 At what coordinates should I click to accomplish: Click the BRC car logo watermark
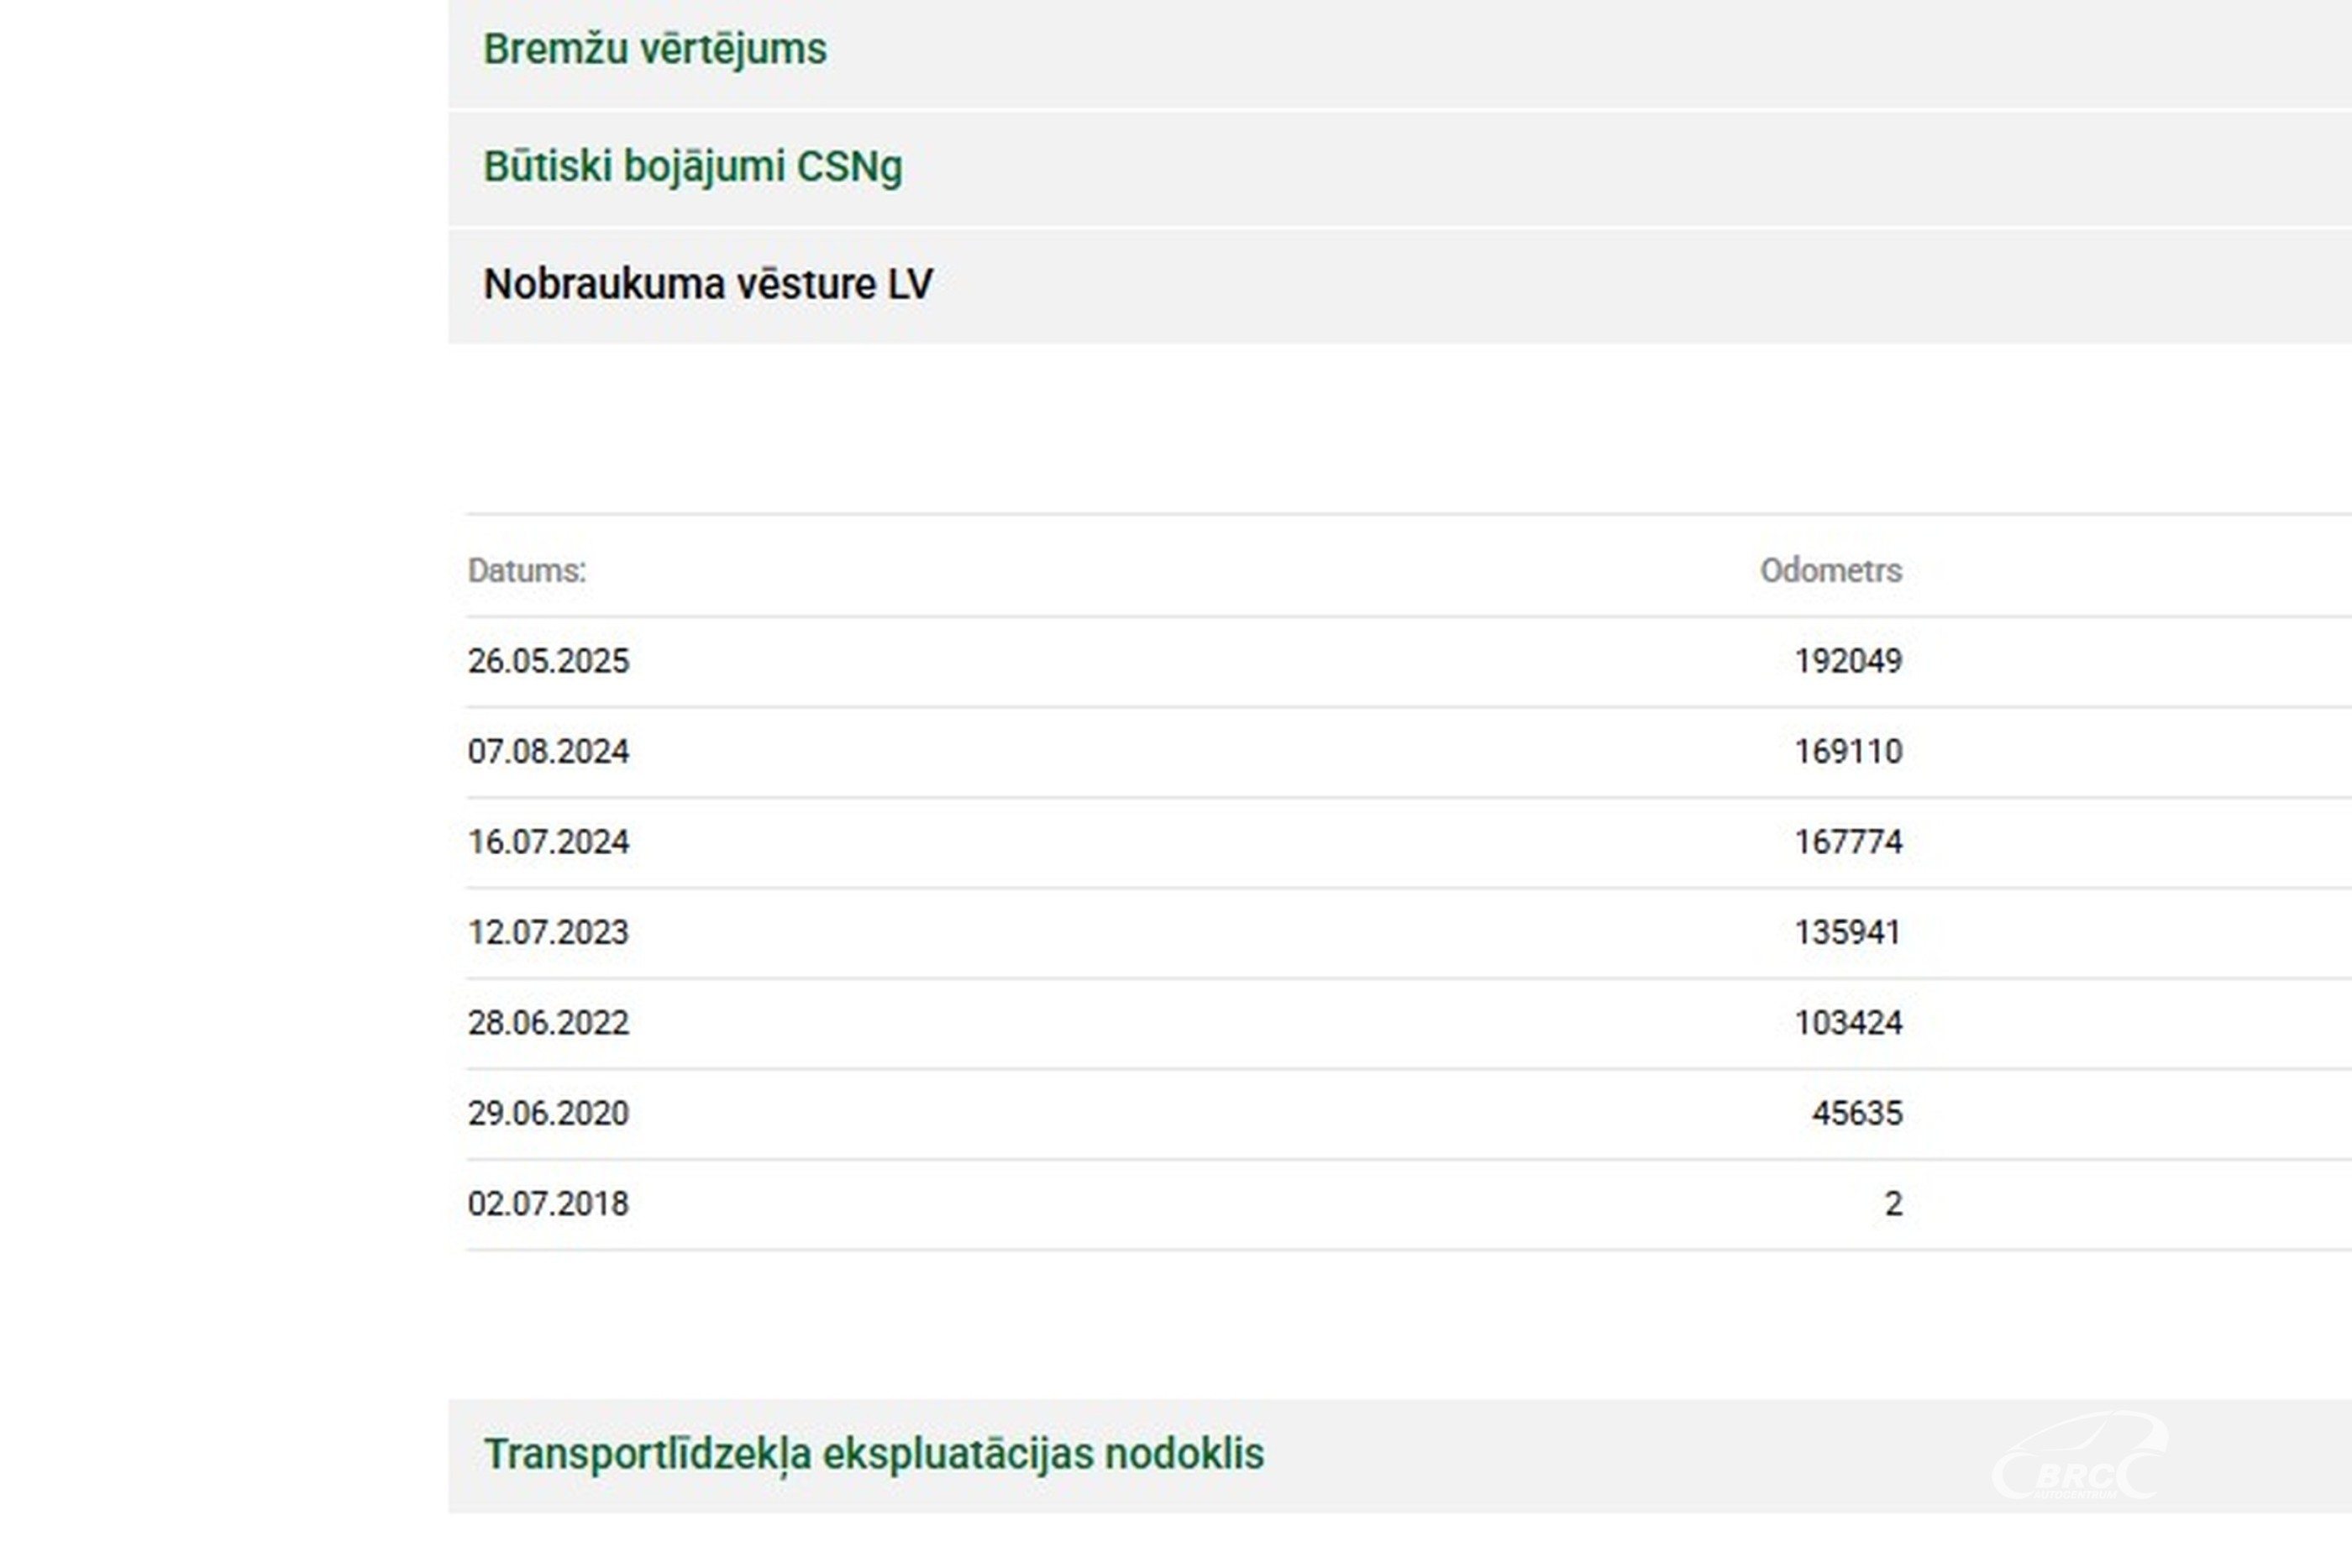coord(2078,1458)
